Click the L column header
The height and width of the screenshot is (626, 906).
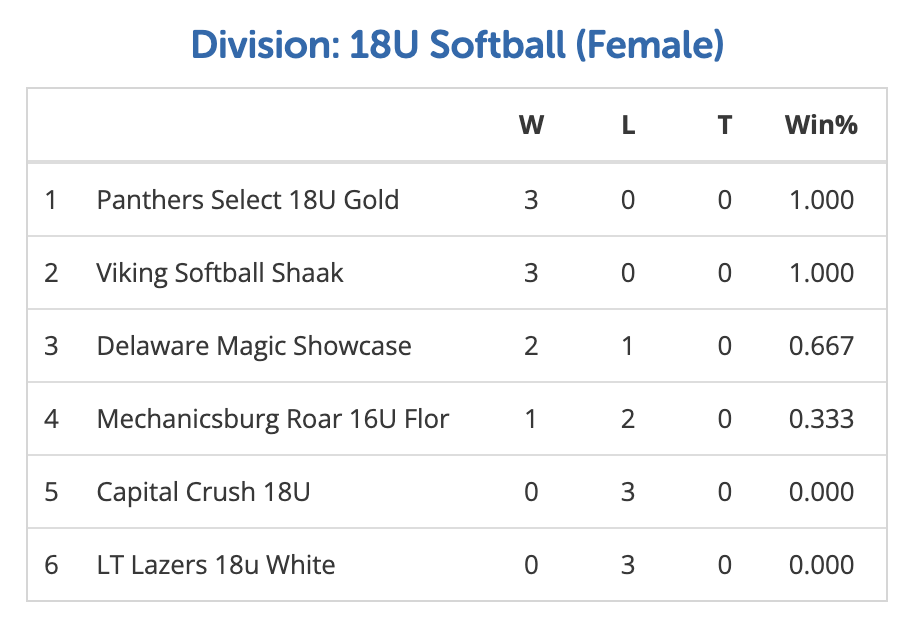pos(628,125)
